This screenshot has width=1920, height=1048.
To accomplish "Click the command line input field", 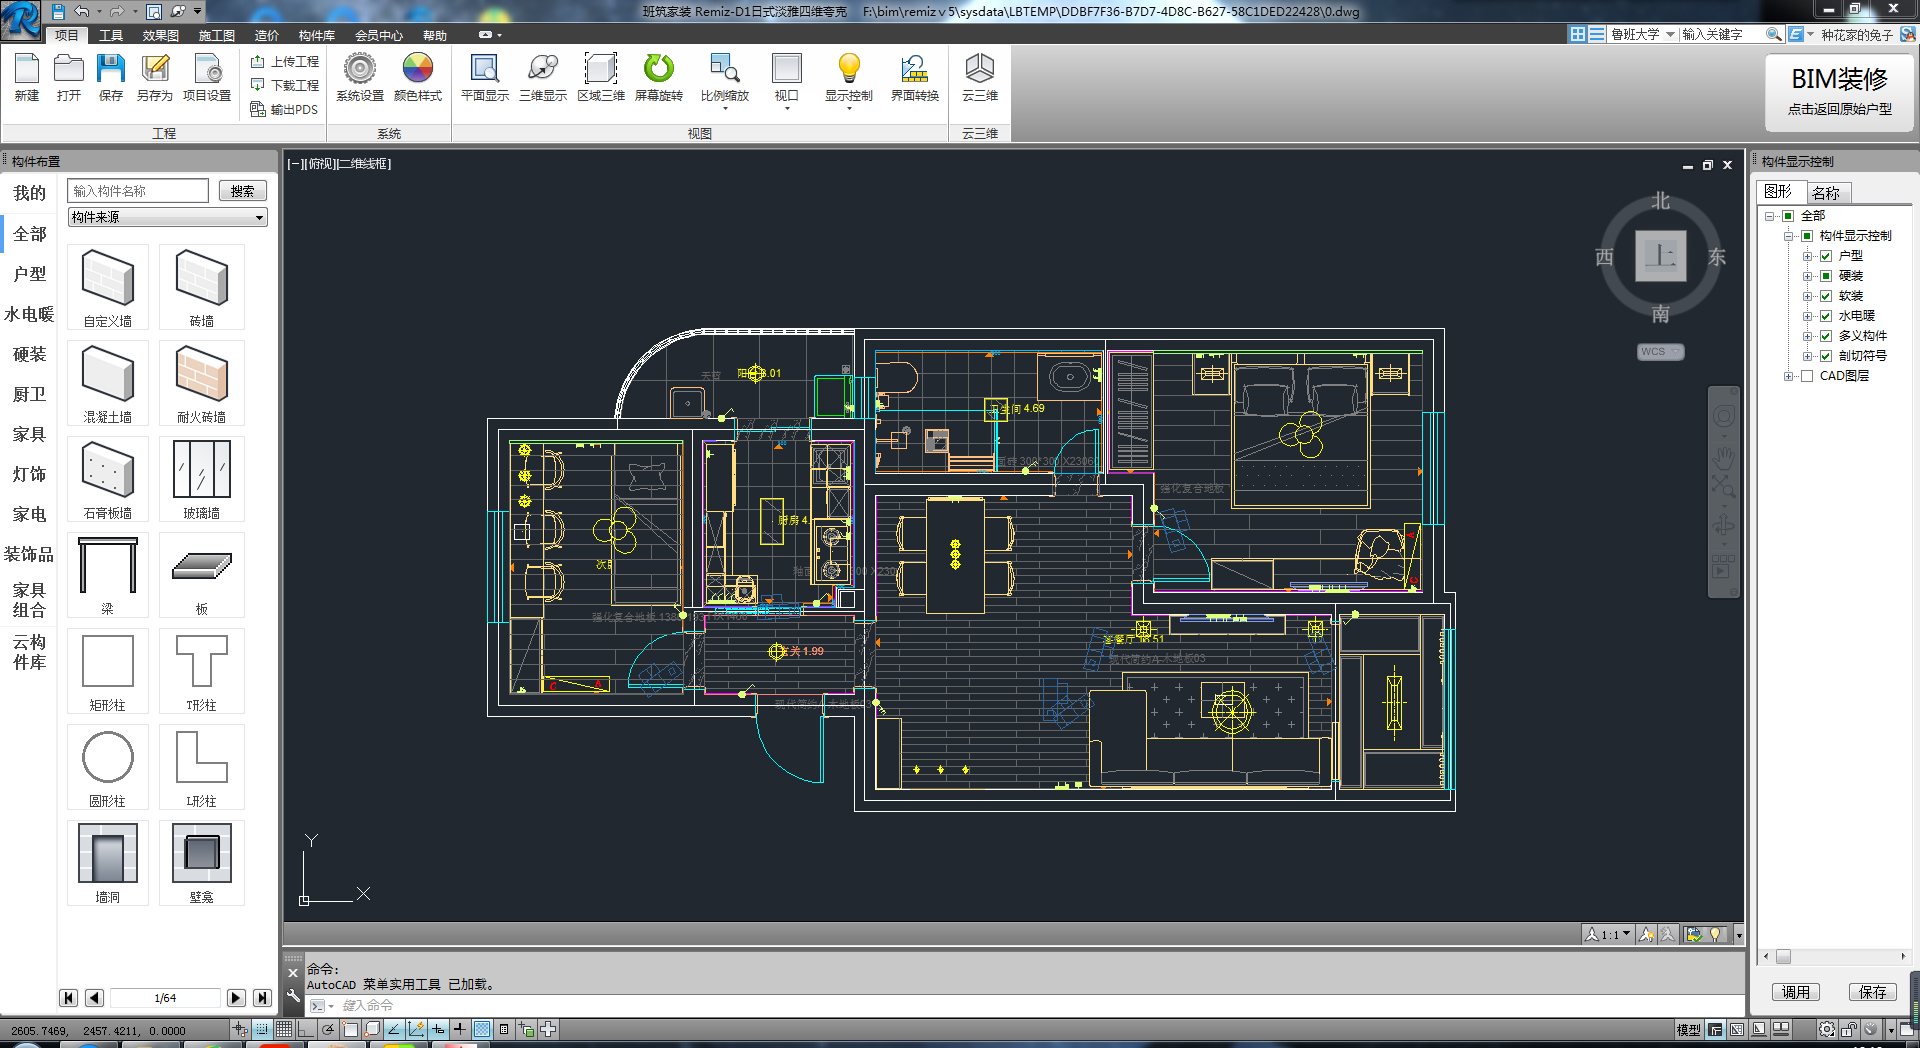I will point(1024,1006).
